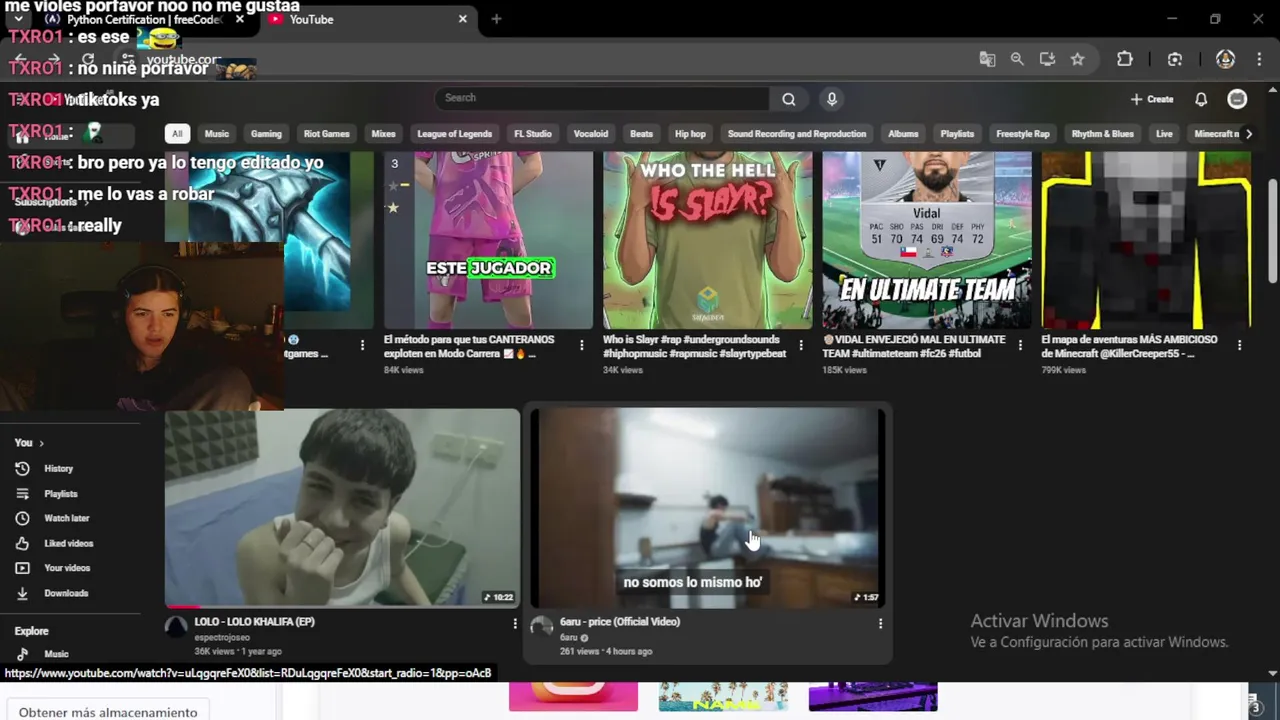The height and width of the screenshot is (720, 1280).
Task: Select the FL Studio filter chip
Action: pos(533,134)
